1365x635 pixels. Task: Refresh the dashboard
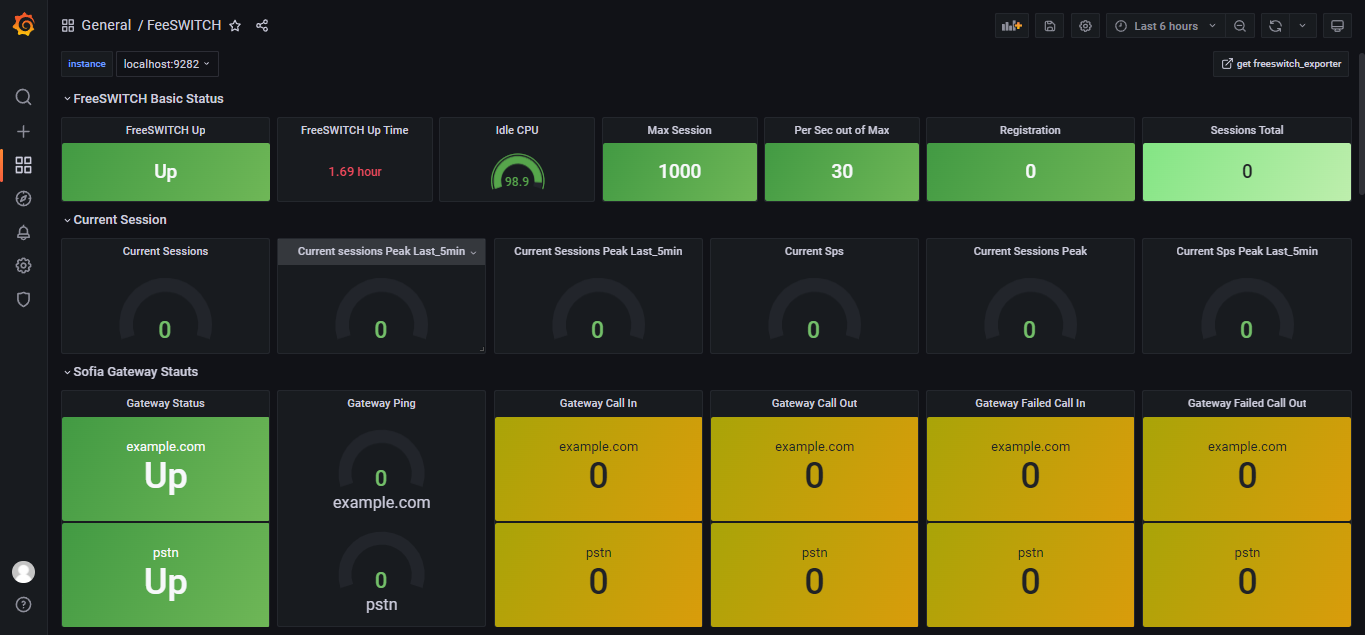pos(1275,26)
